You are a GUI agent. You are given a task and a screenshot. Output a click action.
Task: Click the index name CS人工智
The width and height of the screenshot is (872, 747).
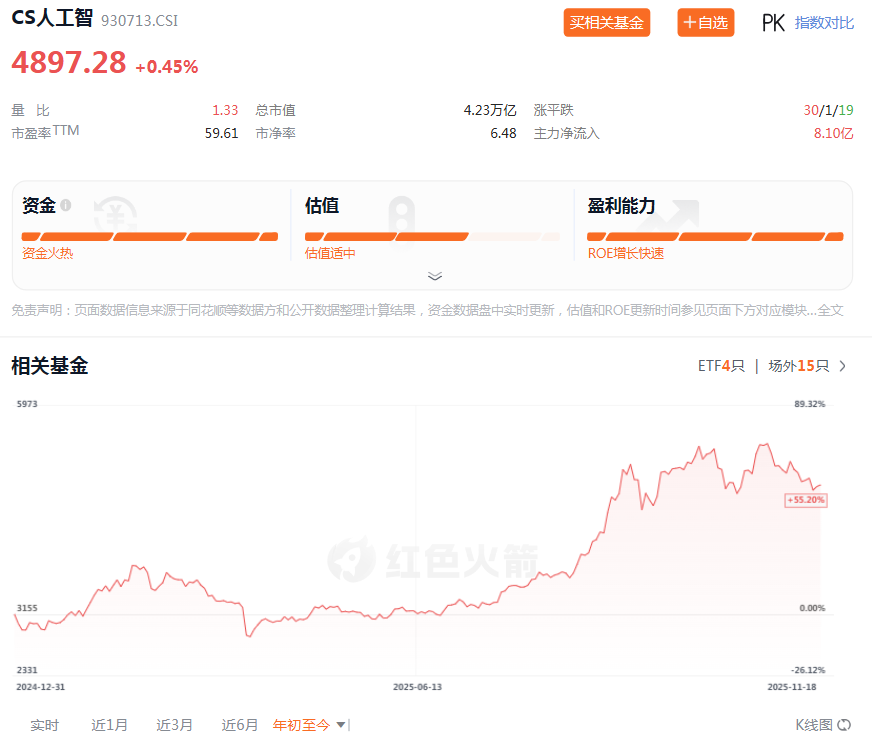[x=52, y=18]
